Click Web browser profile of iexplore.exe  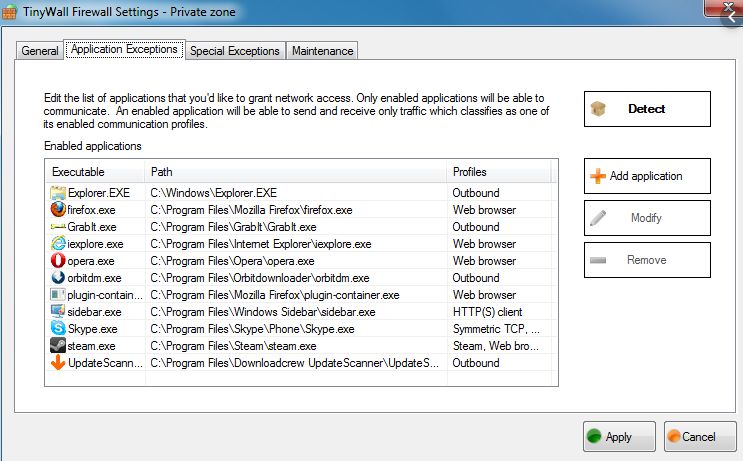(x=484, y=244)
